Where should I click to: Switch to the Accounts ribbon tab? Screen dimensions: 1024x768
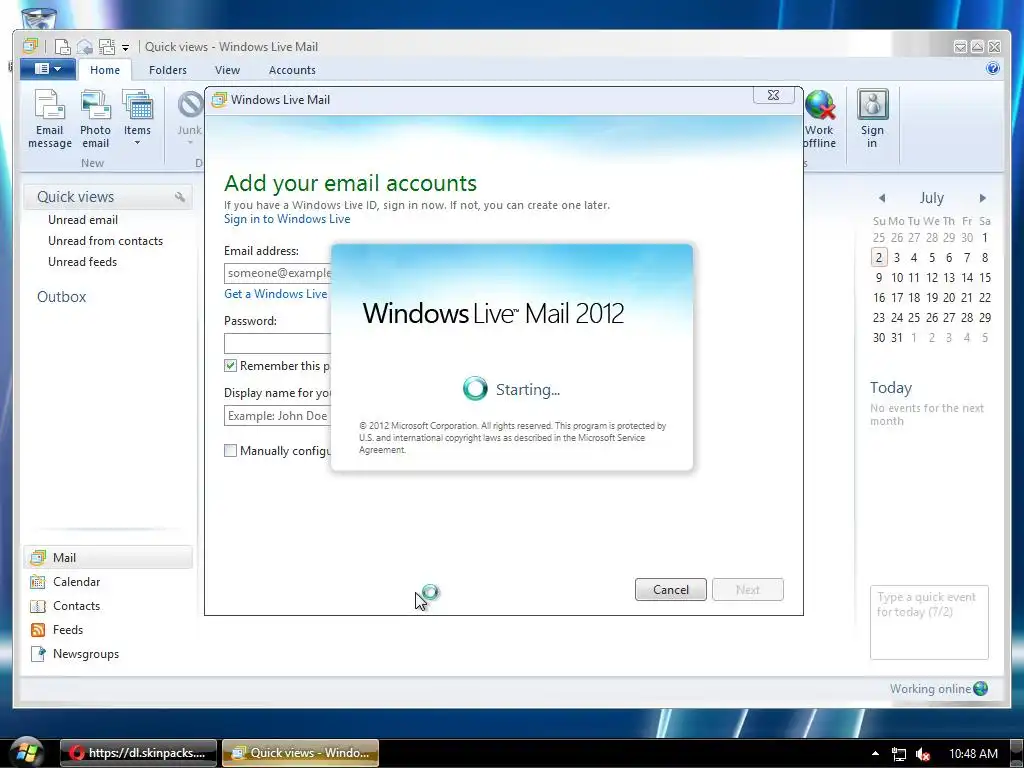[x=292, y=70]
